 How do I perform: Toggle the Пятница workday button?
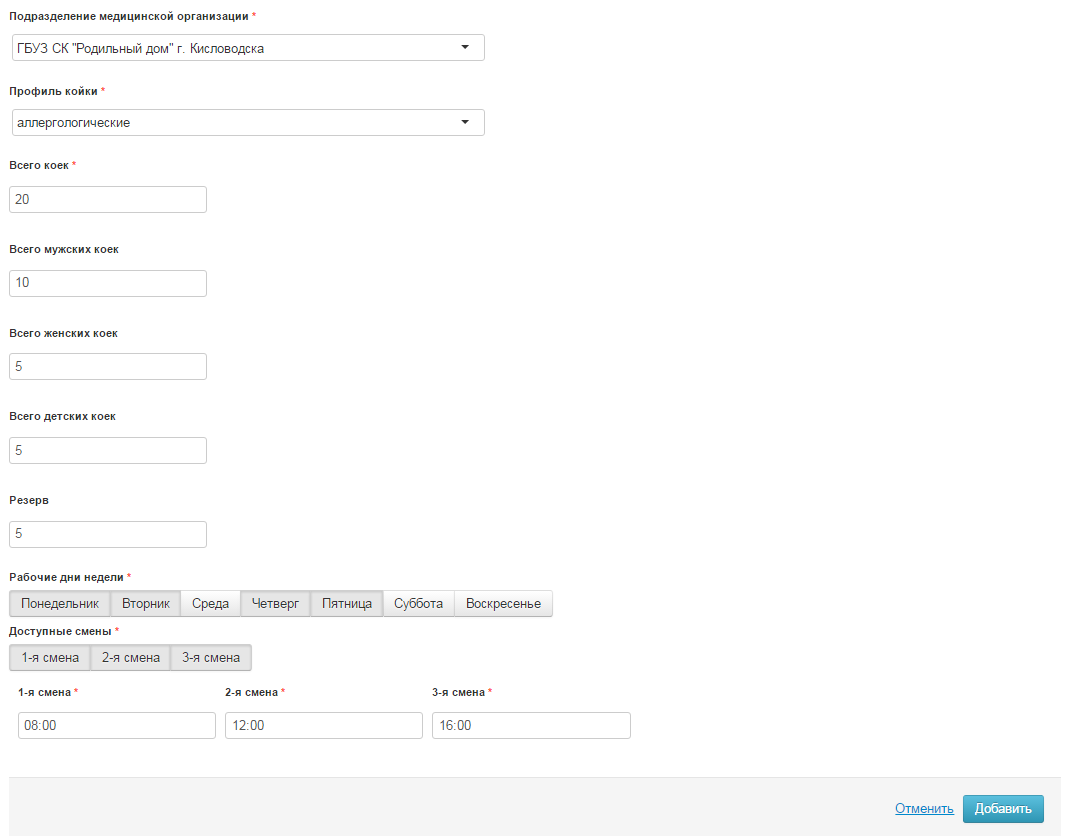[347, 604]
